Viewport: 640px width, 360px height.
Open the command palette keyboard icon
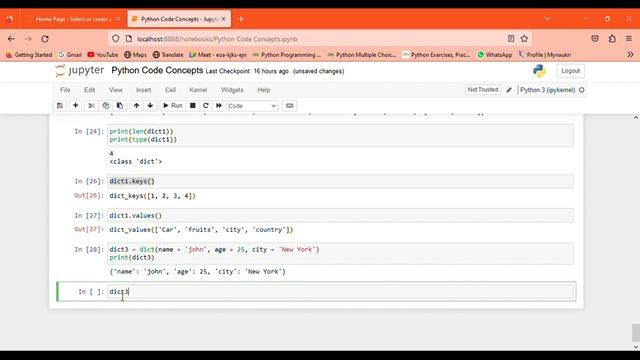pyautogui.click(x=289, y=106)
